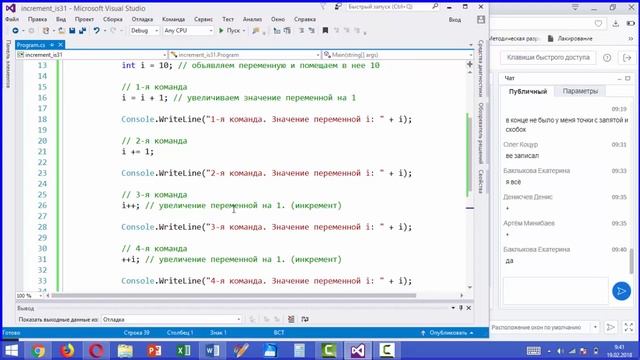Screen dimensions: 640x360
Task: Open the Обозреватель решений side tab
Action: click(x=481, y=133)
